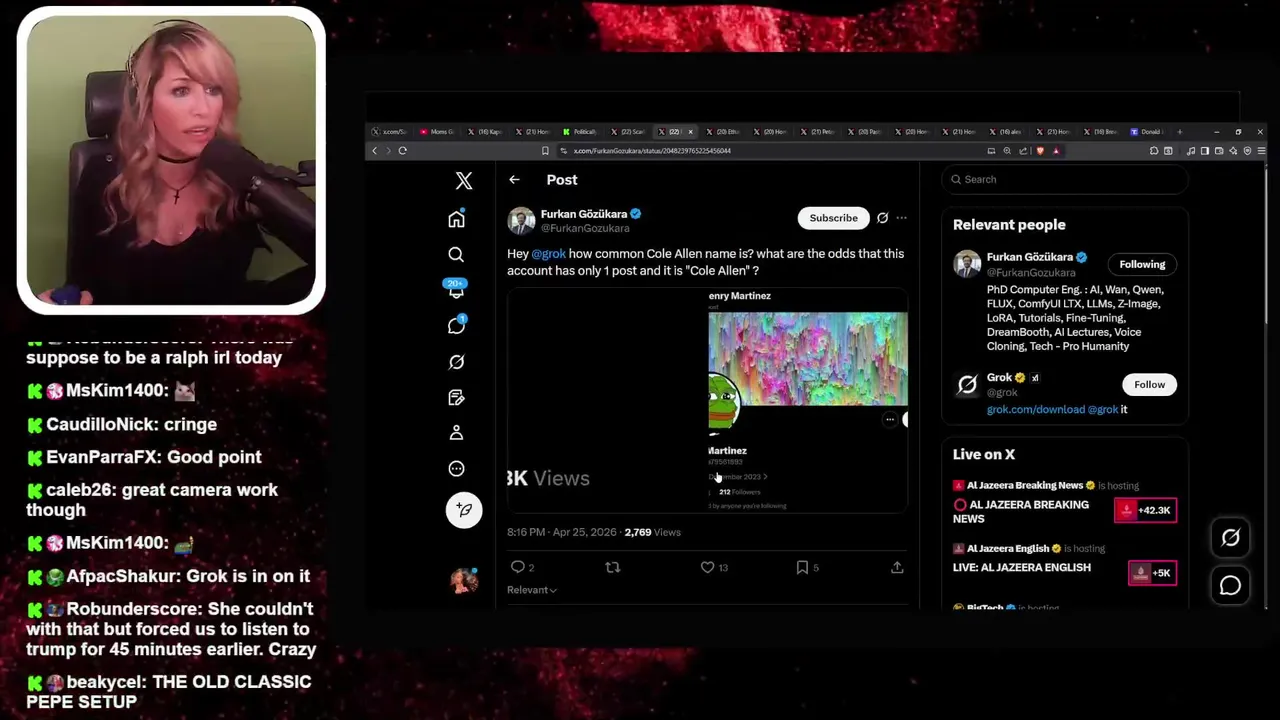Open the grok.com/download link
1280x720 pixels.
tap(1036, 409)
